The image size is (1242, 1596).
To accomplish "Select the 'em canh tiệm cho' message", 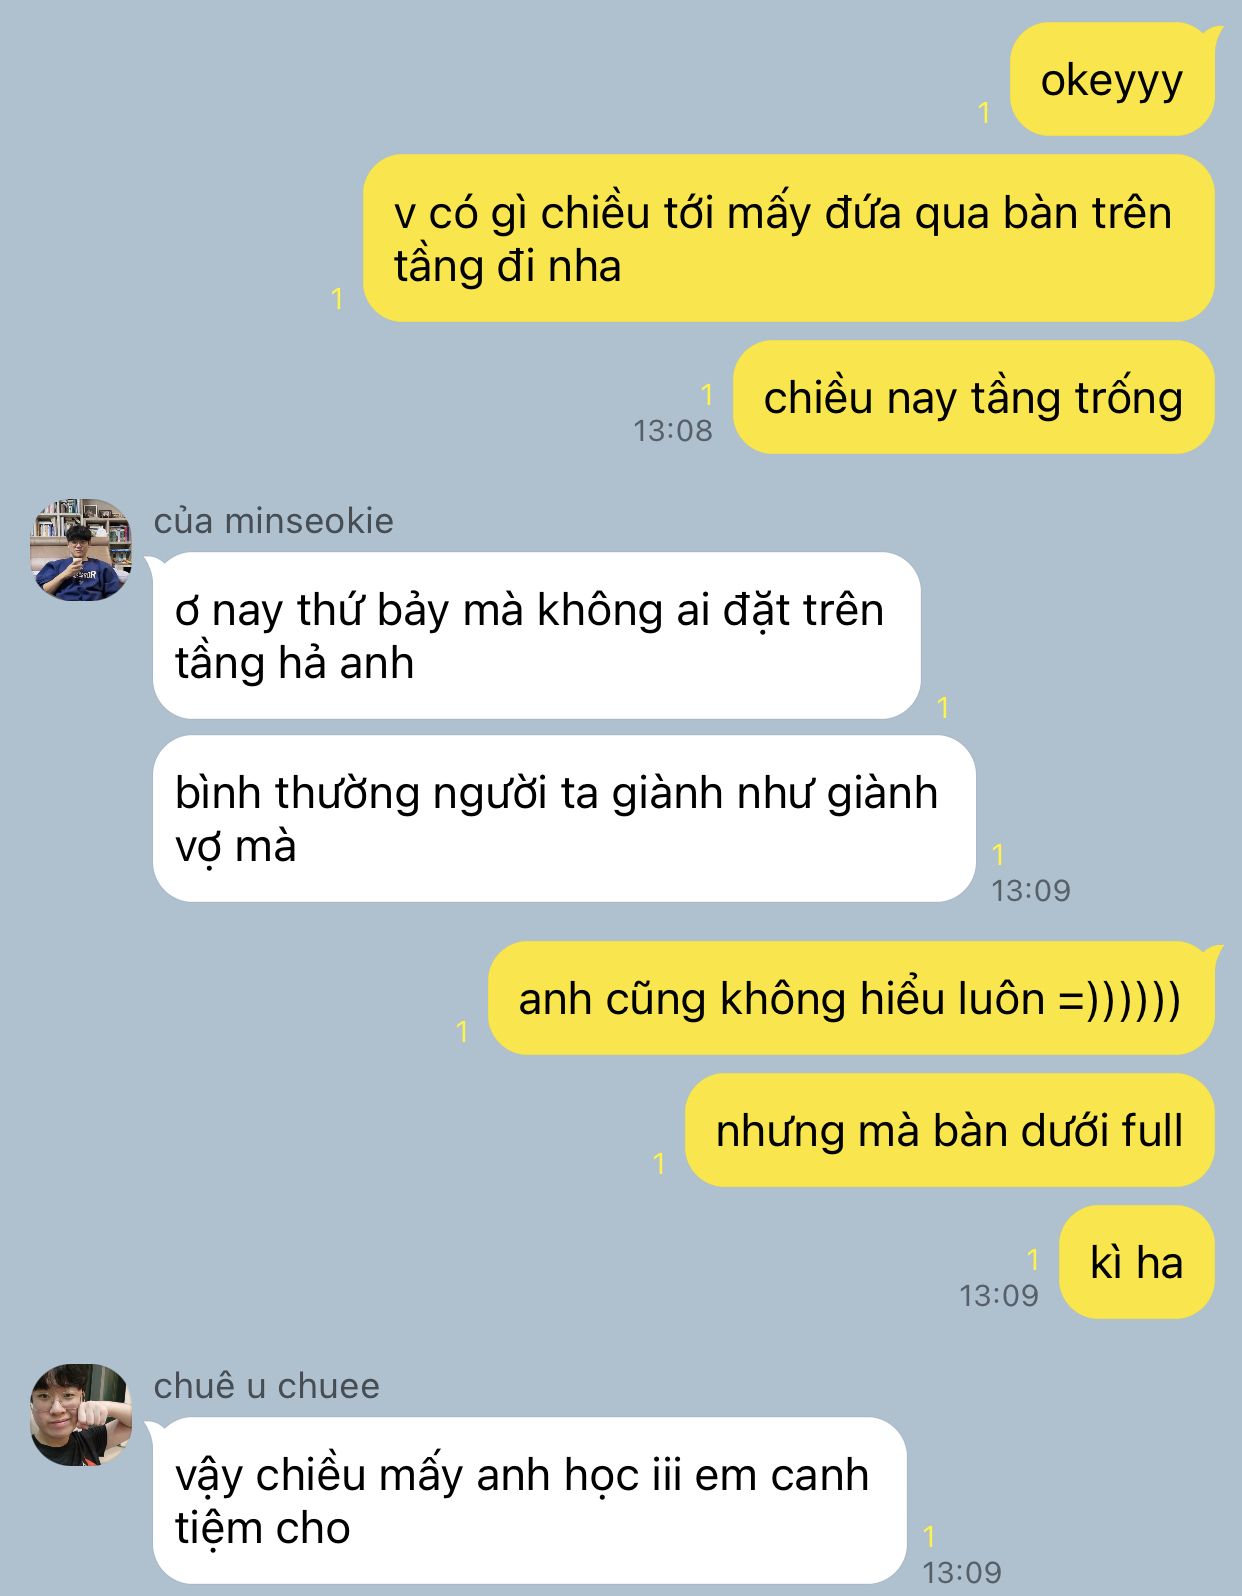I will [x=529, y=1501].
